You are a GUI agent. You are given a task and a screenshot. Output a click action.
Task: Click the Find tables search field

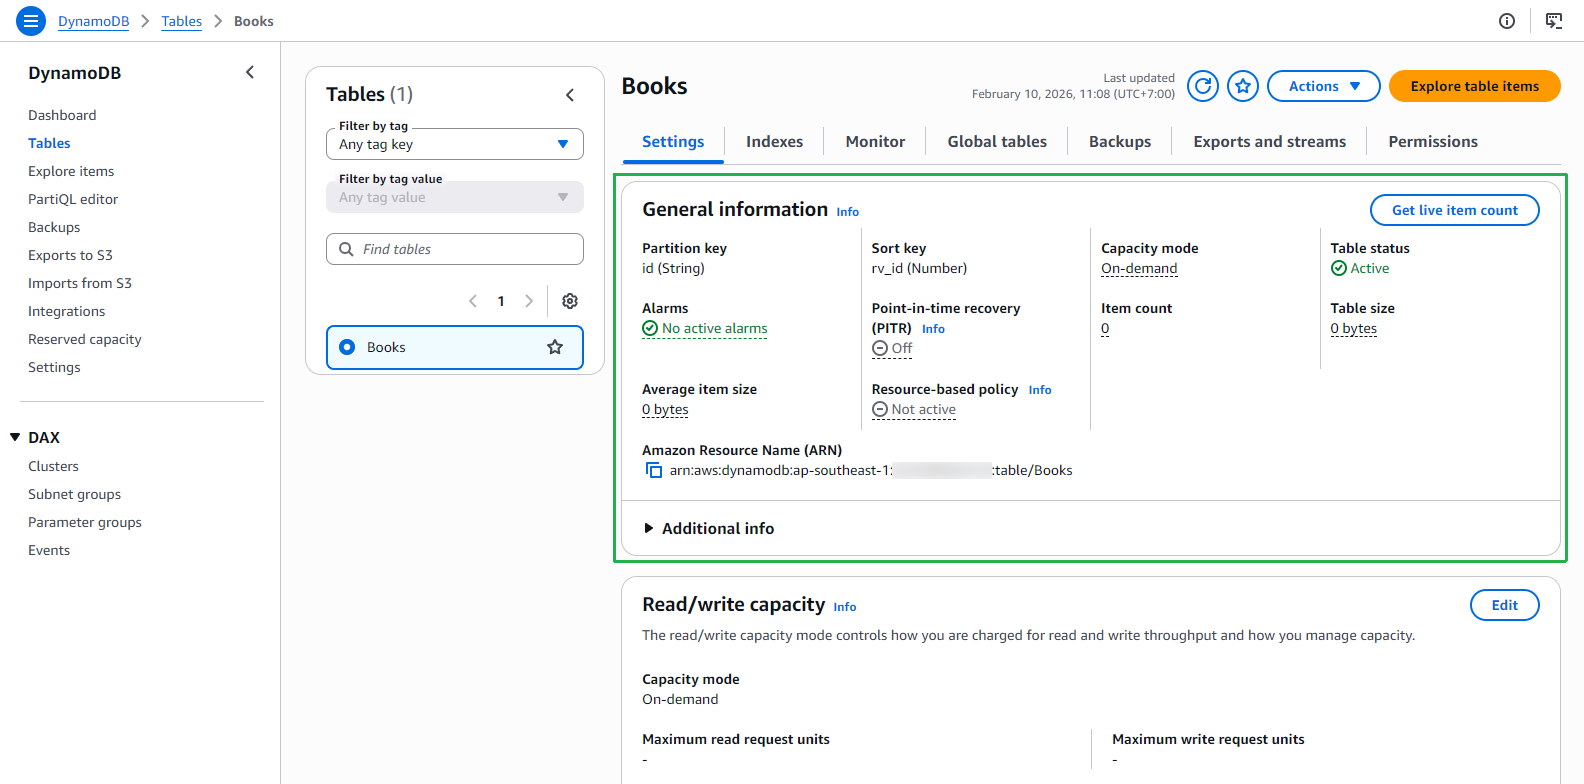(x=455, y=249)
